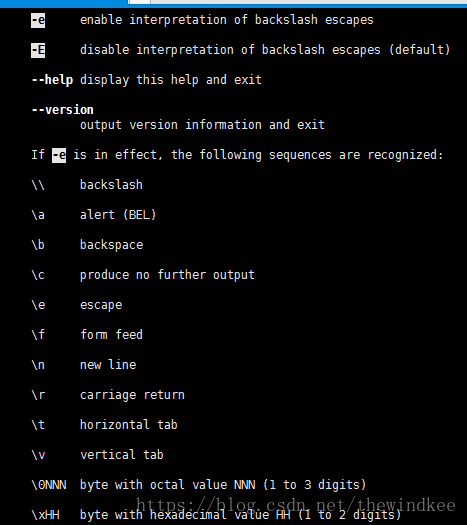Click the \a escape sequence
Image resolution: width=467 pixels, height=525 pixels.
(x=38, y=215)
